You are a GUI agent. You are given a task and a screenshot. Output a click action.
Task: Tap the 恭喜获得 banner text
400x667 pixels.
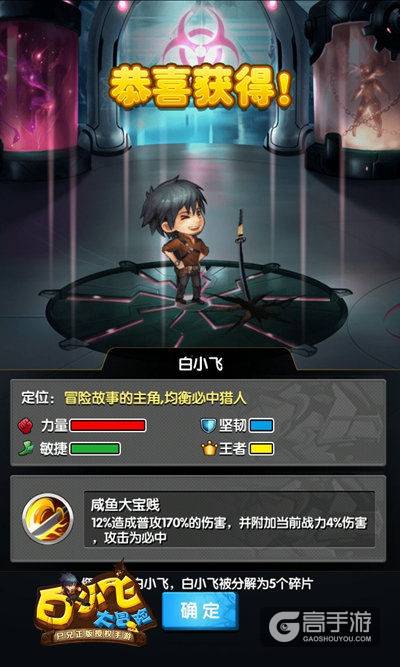click(x=200, y=88)
